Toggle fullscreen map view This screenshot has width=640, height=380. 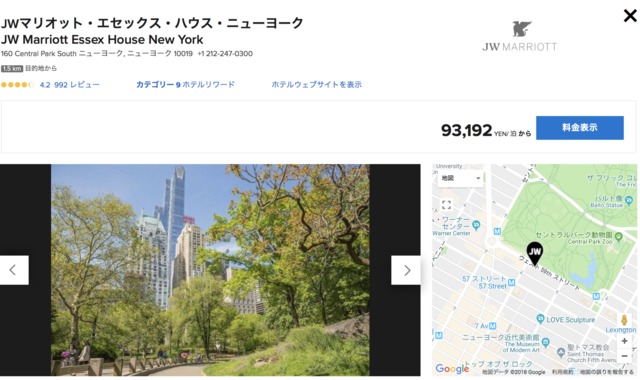[x=446, y=204]
